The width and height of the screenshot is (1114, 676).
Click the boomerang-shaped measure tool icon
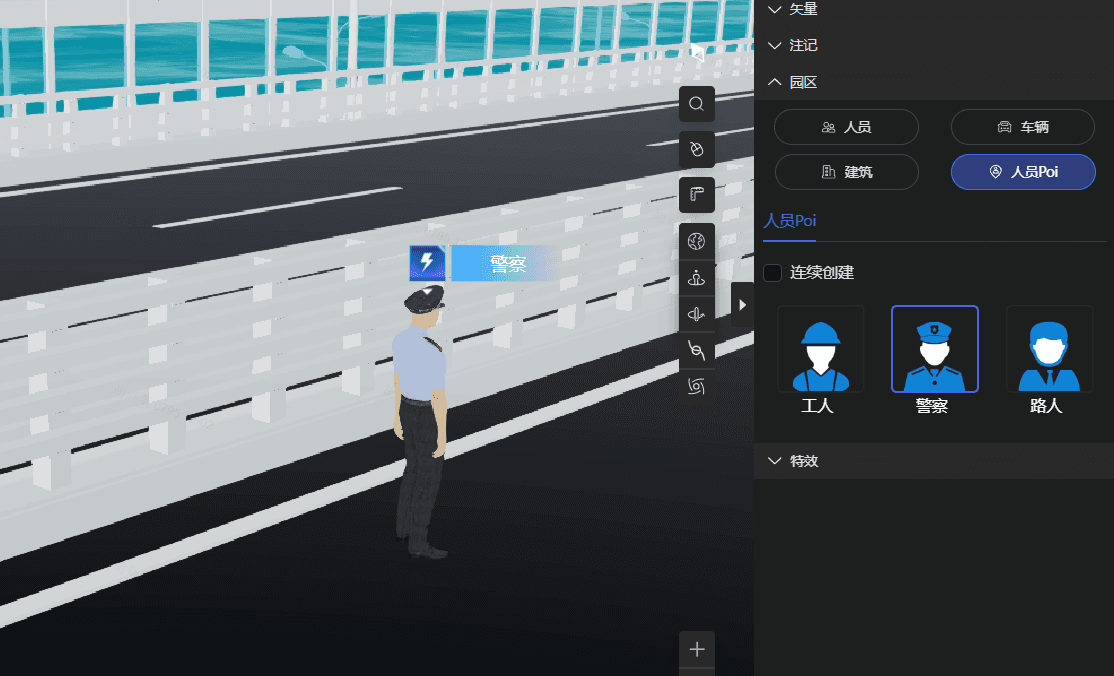697,195
